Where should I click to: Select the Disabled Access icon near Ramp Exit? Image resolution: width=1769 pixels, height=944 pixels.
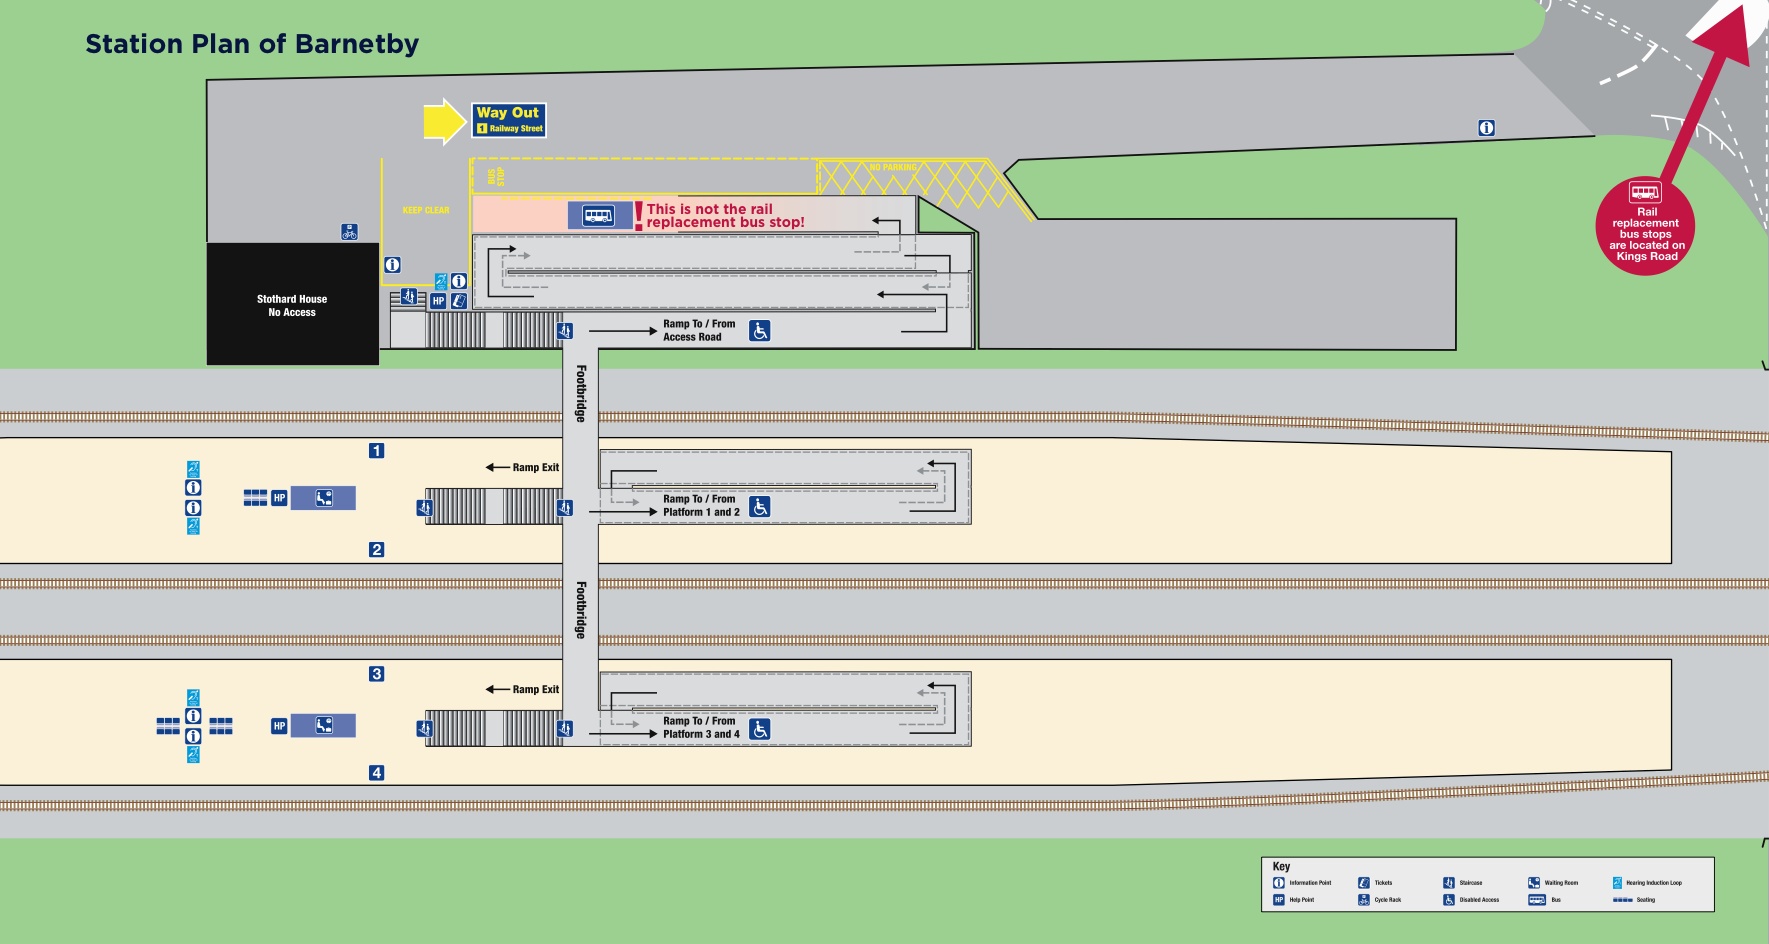757,505
